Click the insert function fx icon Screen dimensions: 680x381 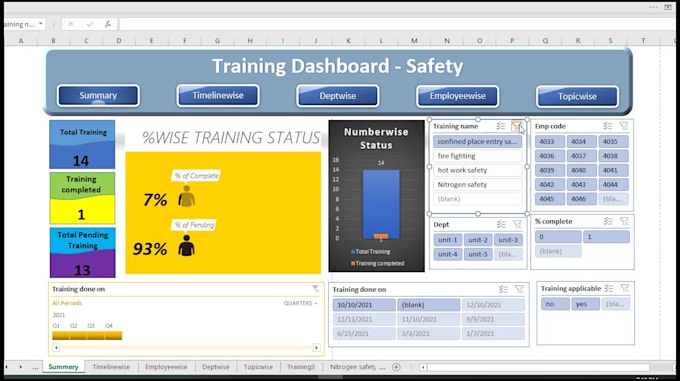coord(108,24)
